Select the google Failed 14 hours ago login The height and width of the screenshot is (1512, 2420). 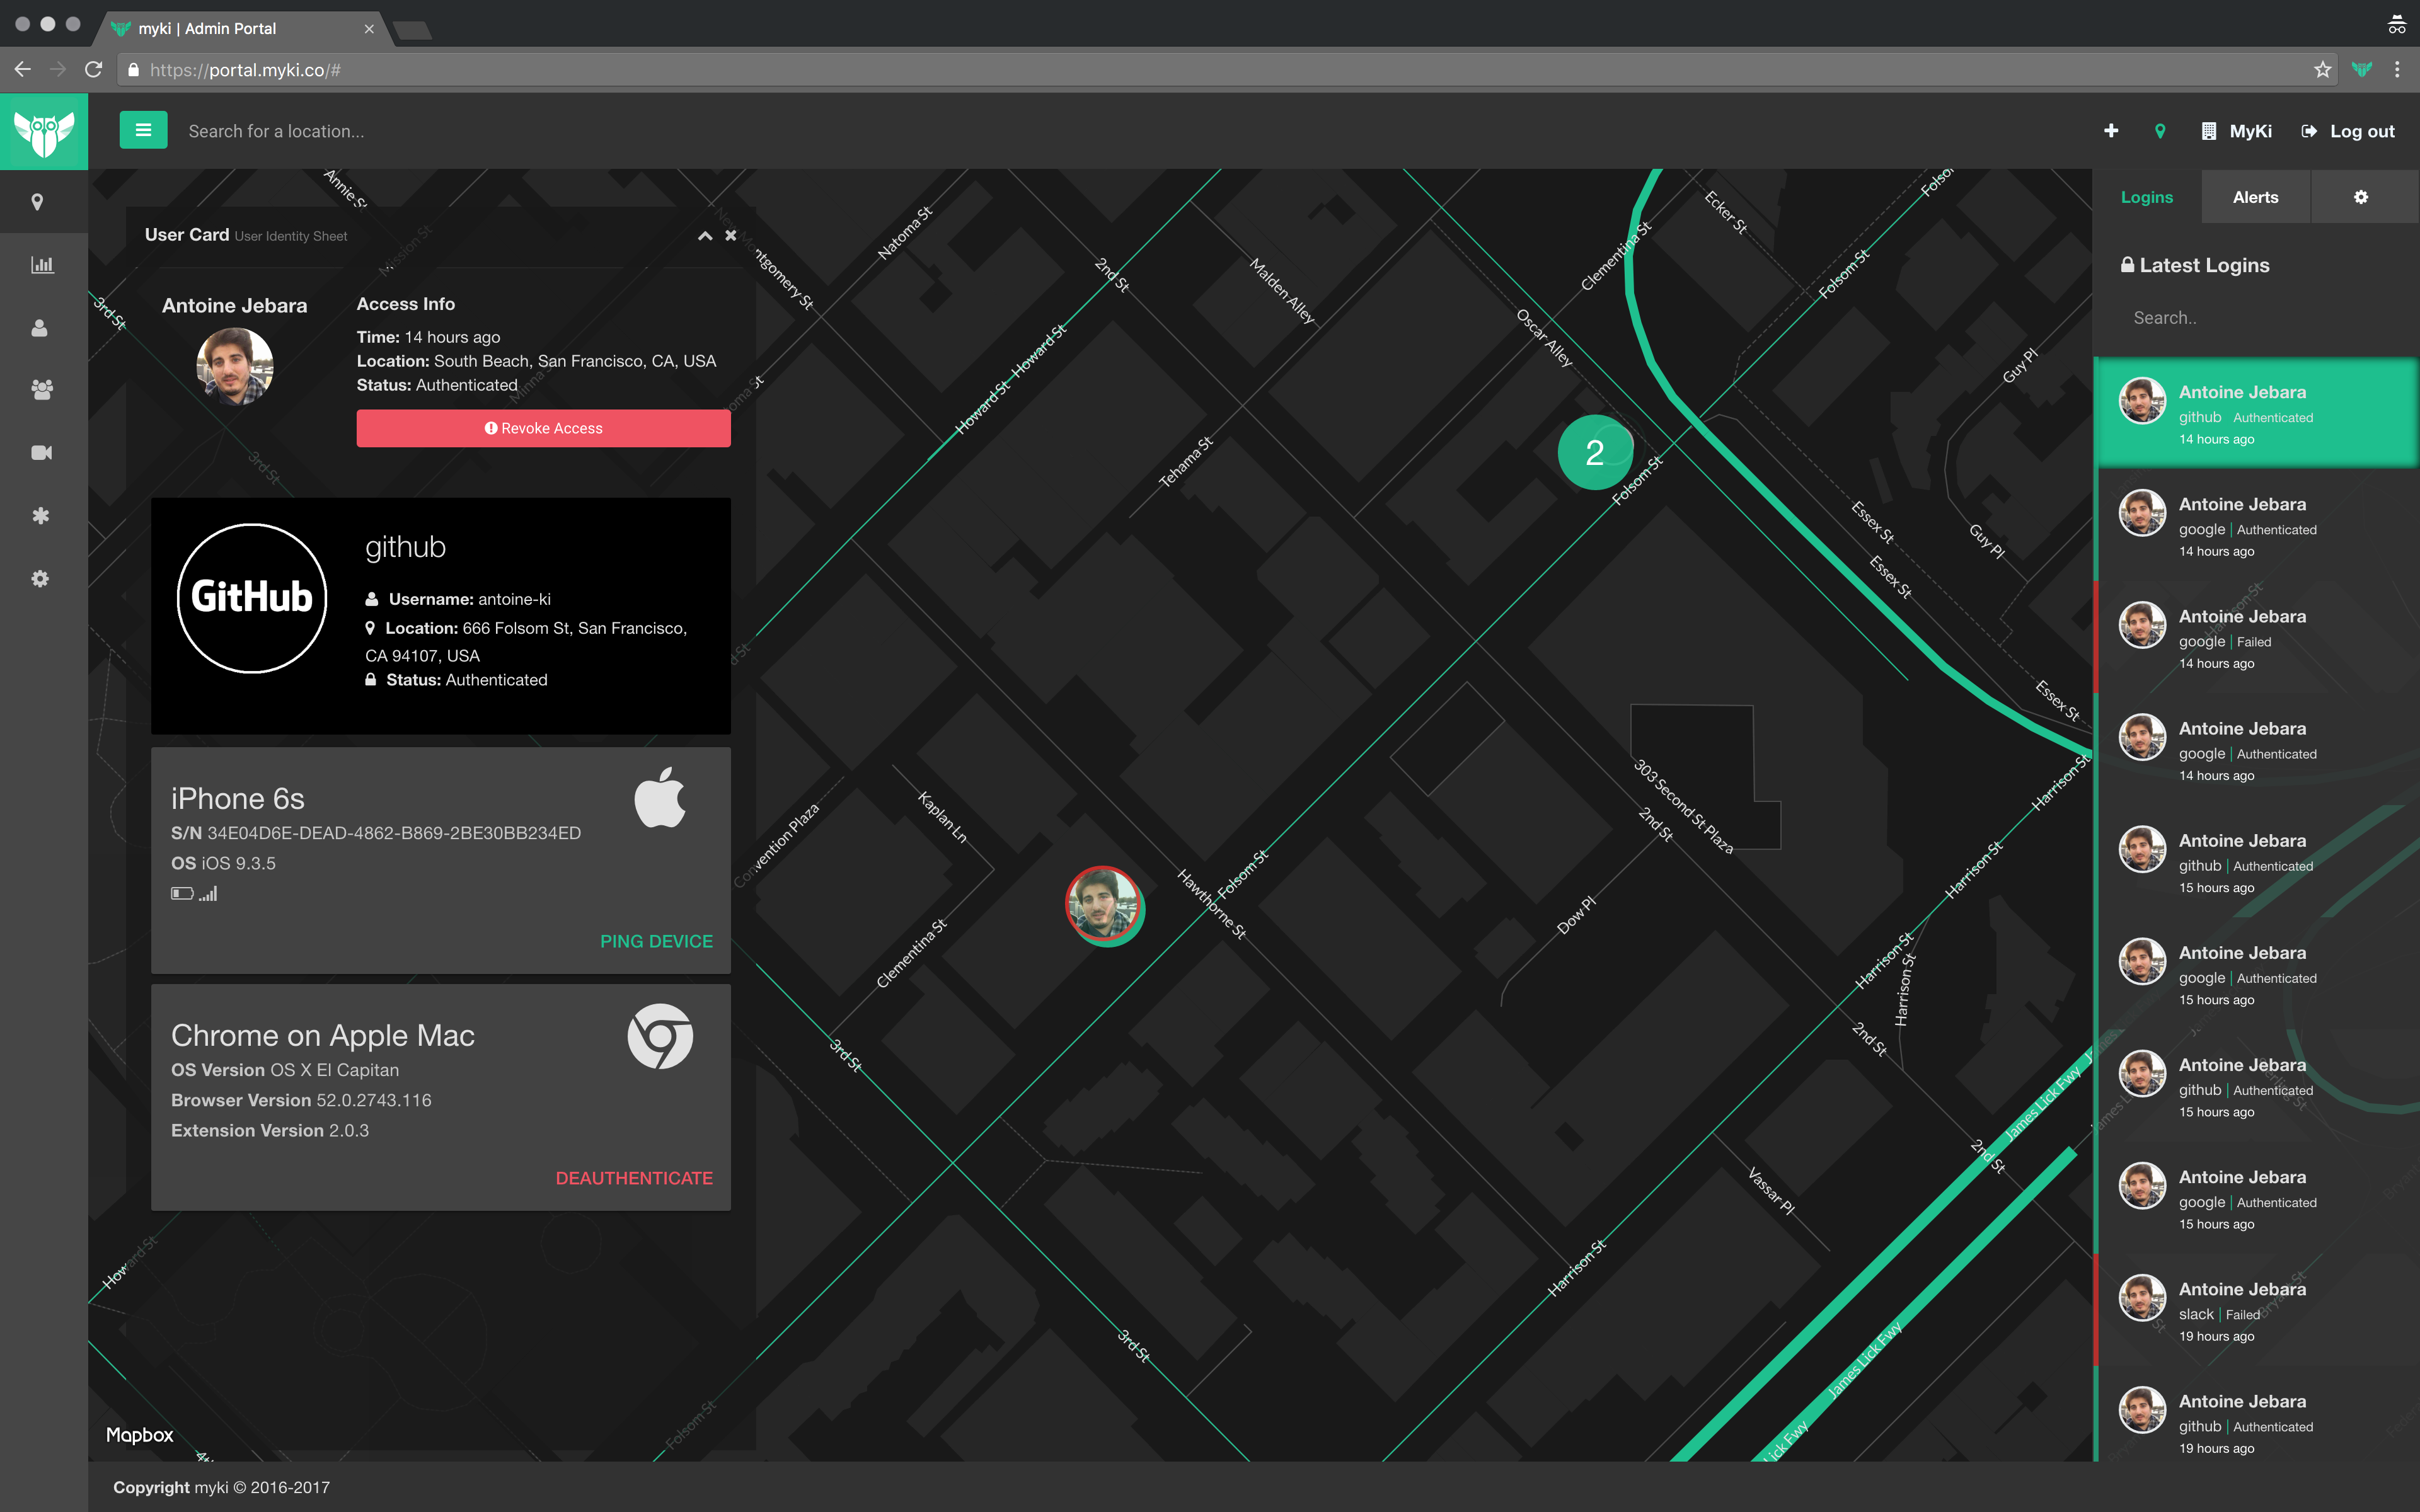click(2256, 637)
